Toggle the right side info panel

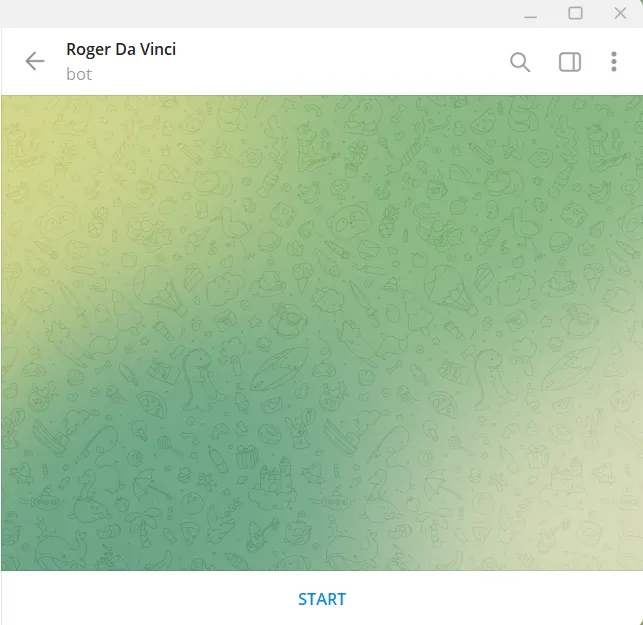click(x=570, y=62)
